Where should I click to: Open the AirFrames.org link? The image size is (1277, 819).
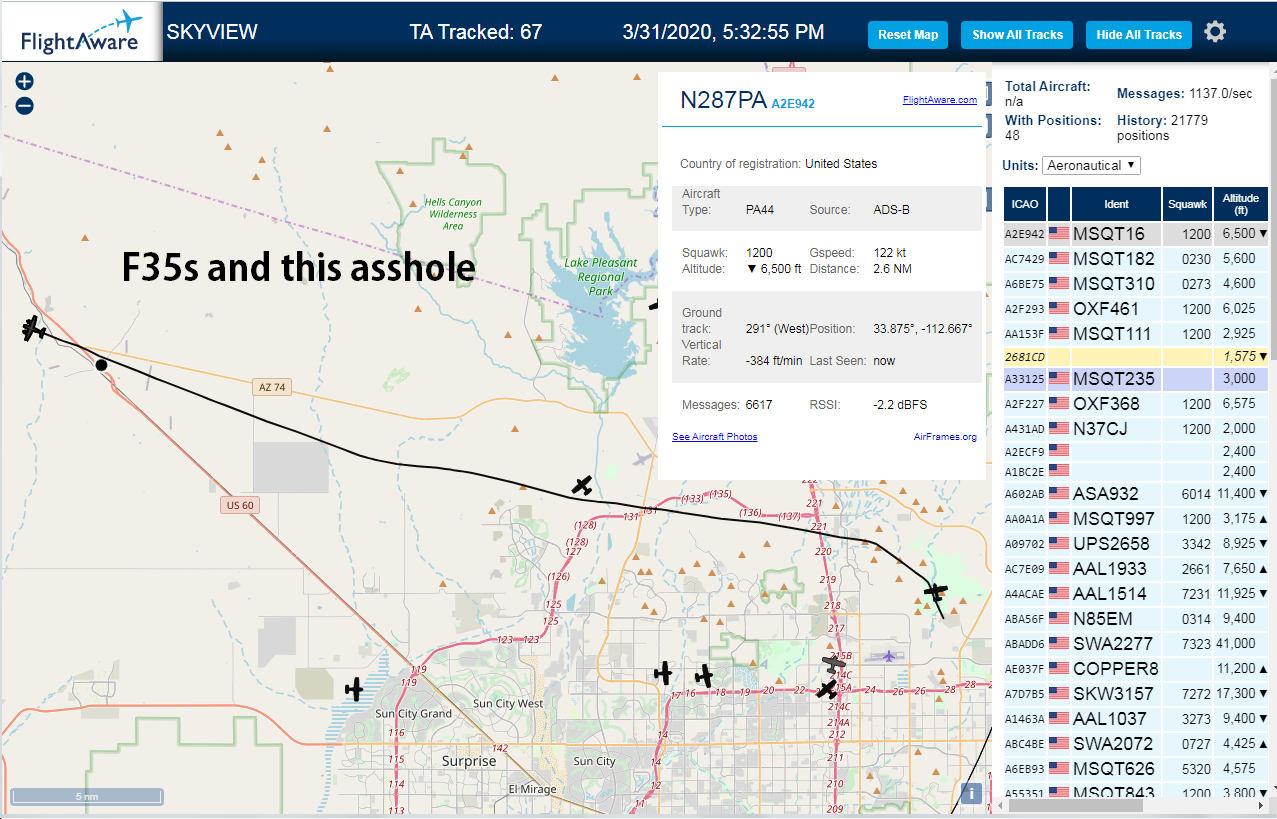click(945, 437)
